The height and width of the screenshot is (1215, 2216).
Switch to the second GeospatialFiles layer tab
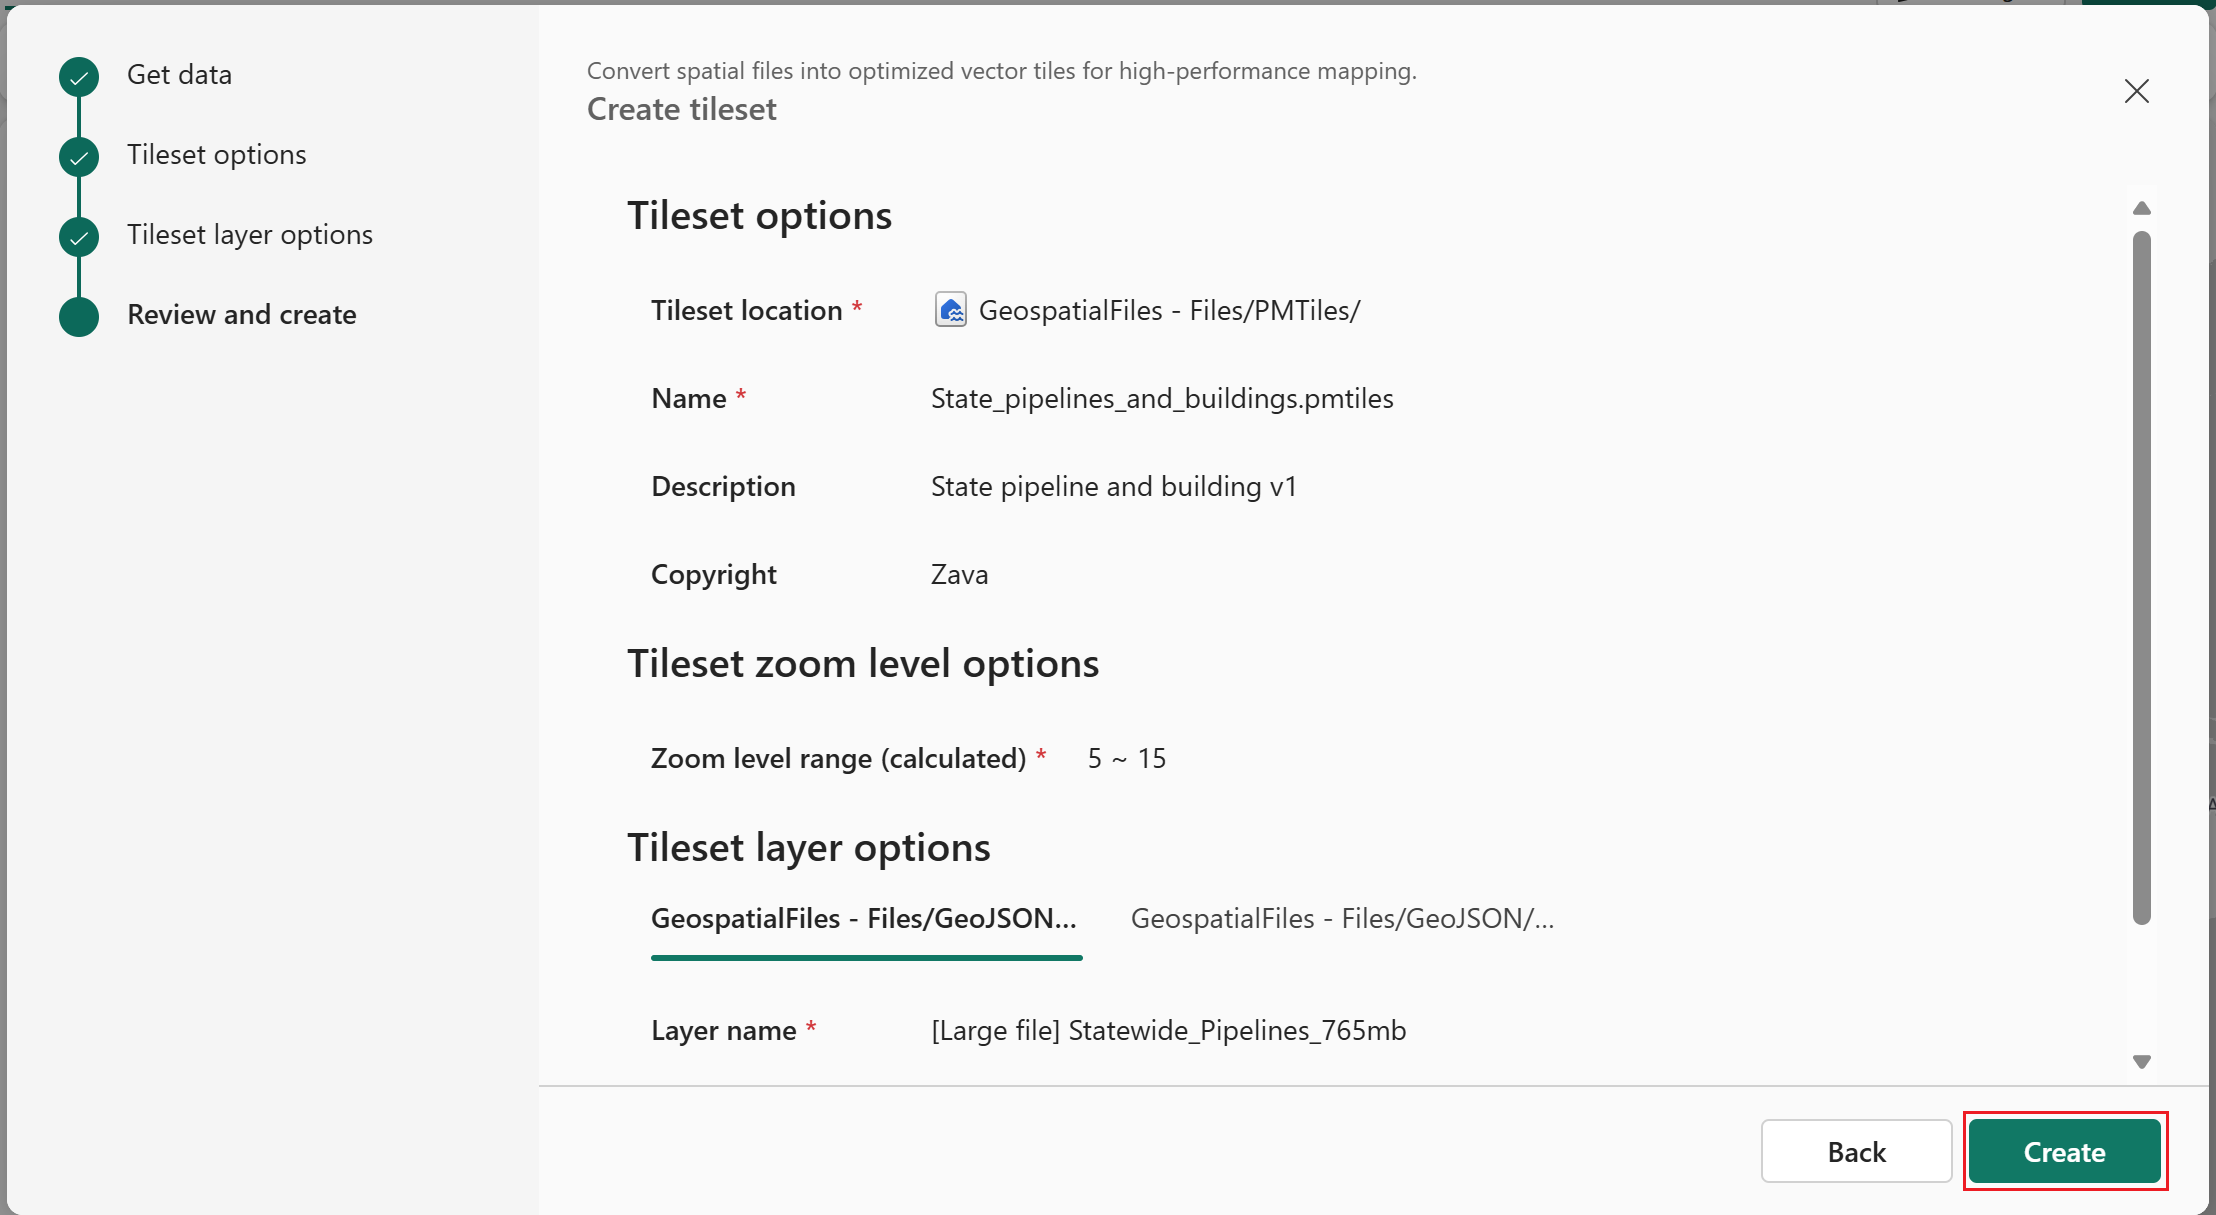point(1342,919)
